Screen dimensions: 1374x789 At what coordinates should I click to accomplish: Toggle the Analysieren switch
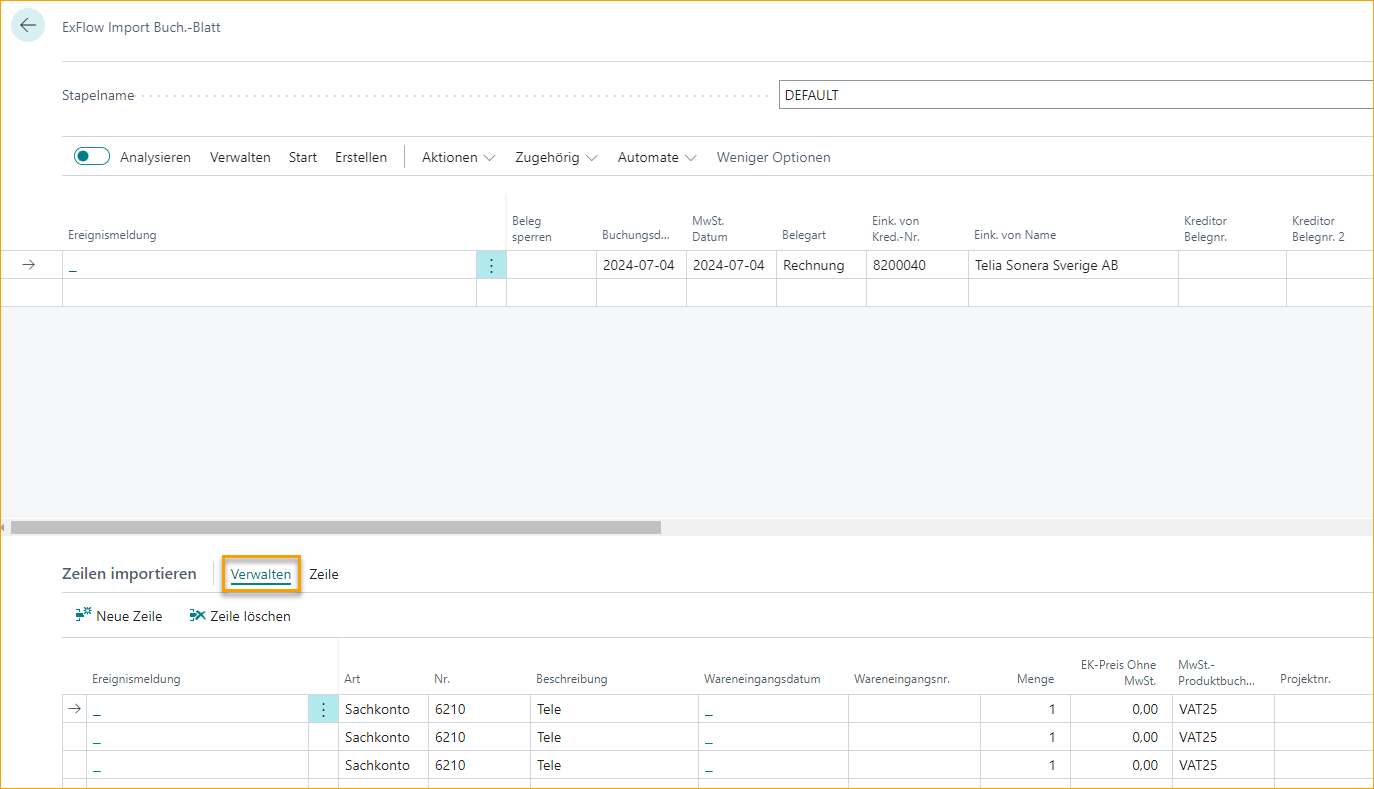(x=92, y=157)
